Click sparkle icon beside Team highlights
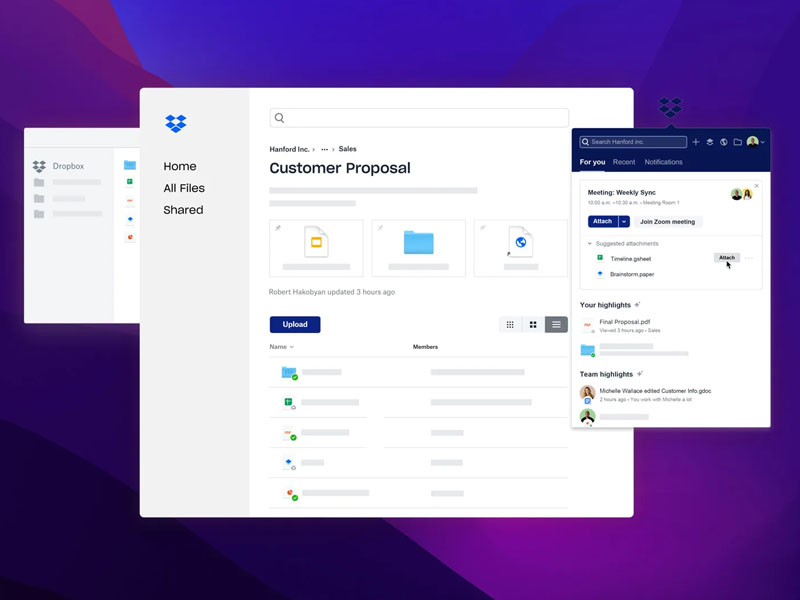Screen dimensions: 800x600 (640, 374)
